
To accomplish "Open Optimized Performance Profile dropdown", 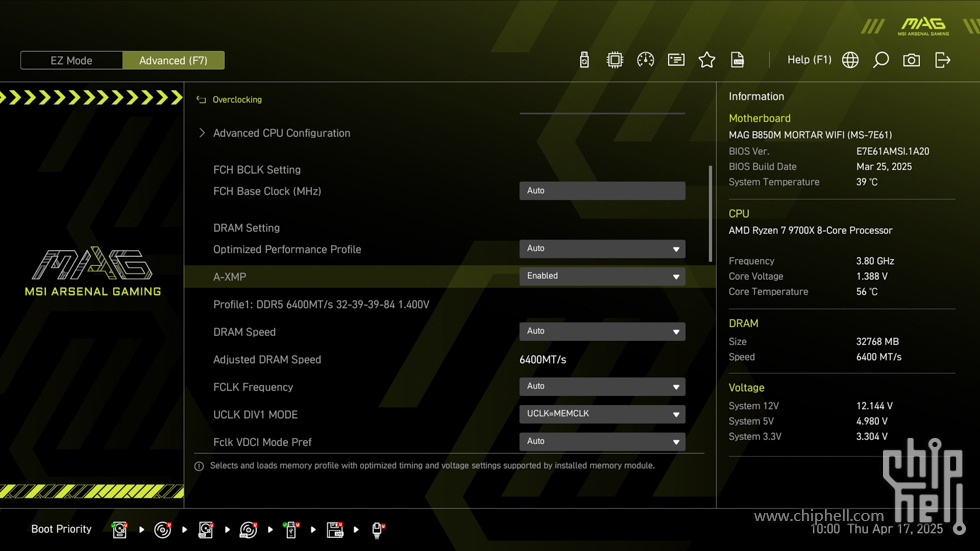I will coord(602,249).
